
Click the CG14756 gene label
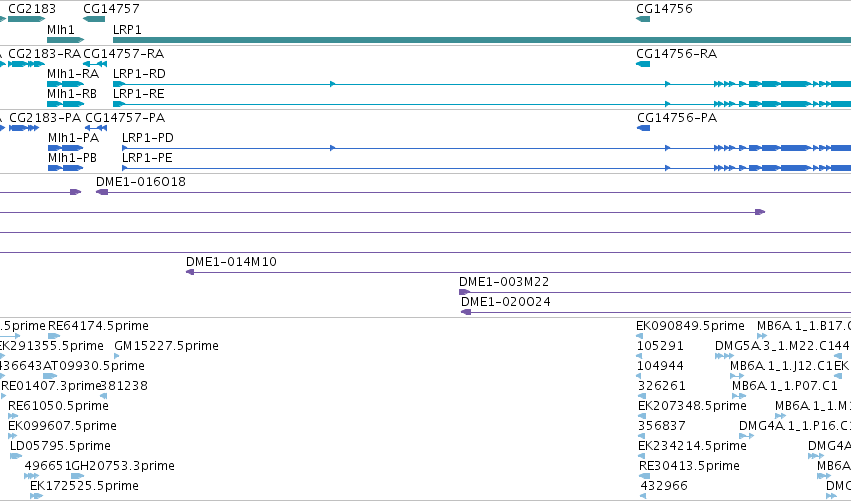tap(664, 9)
